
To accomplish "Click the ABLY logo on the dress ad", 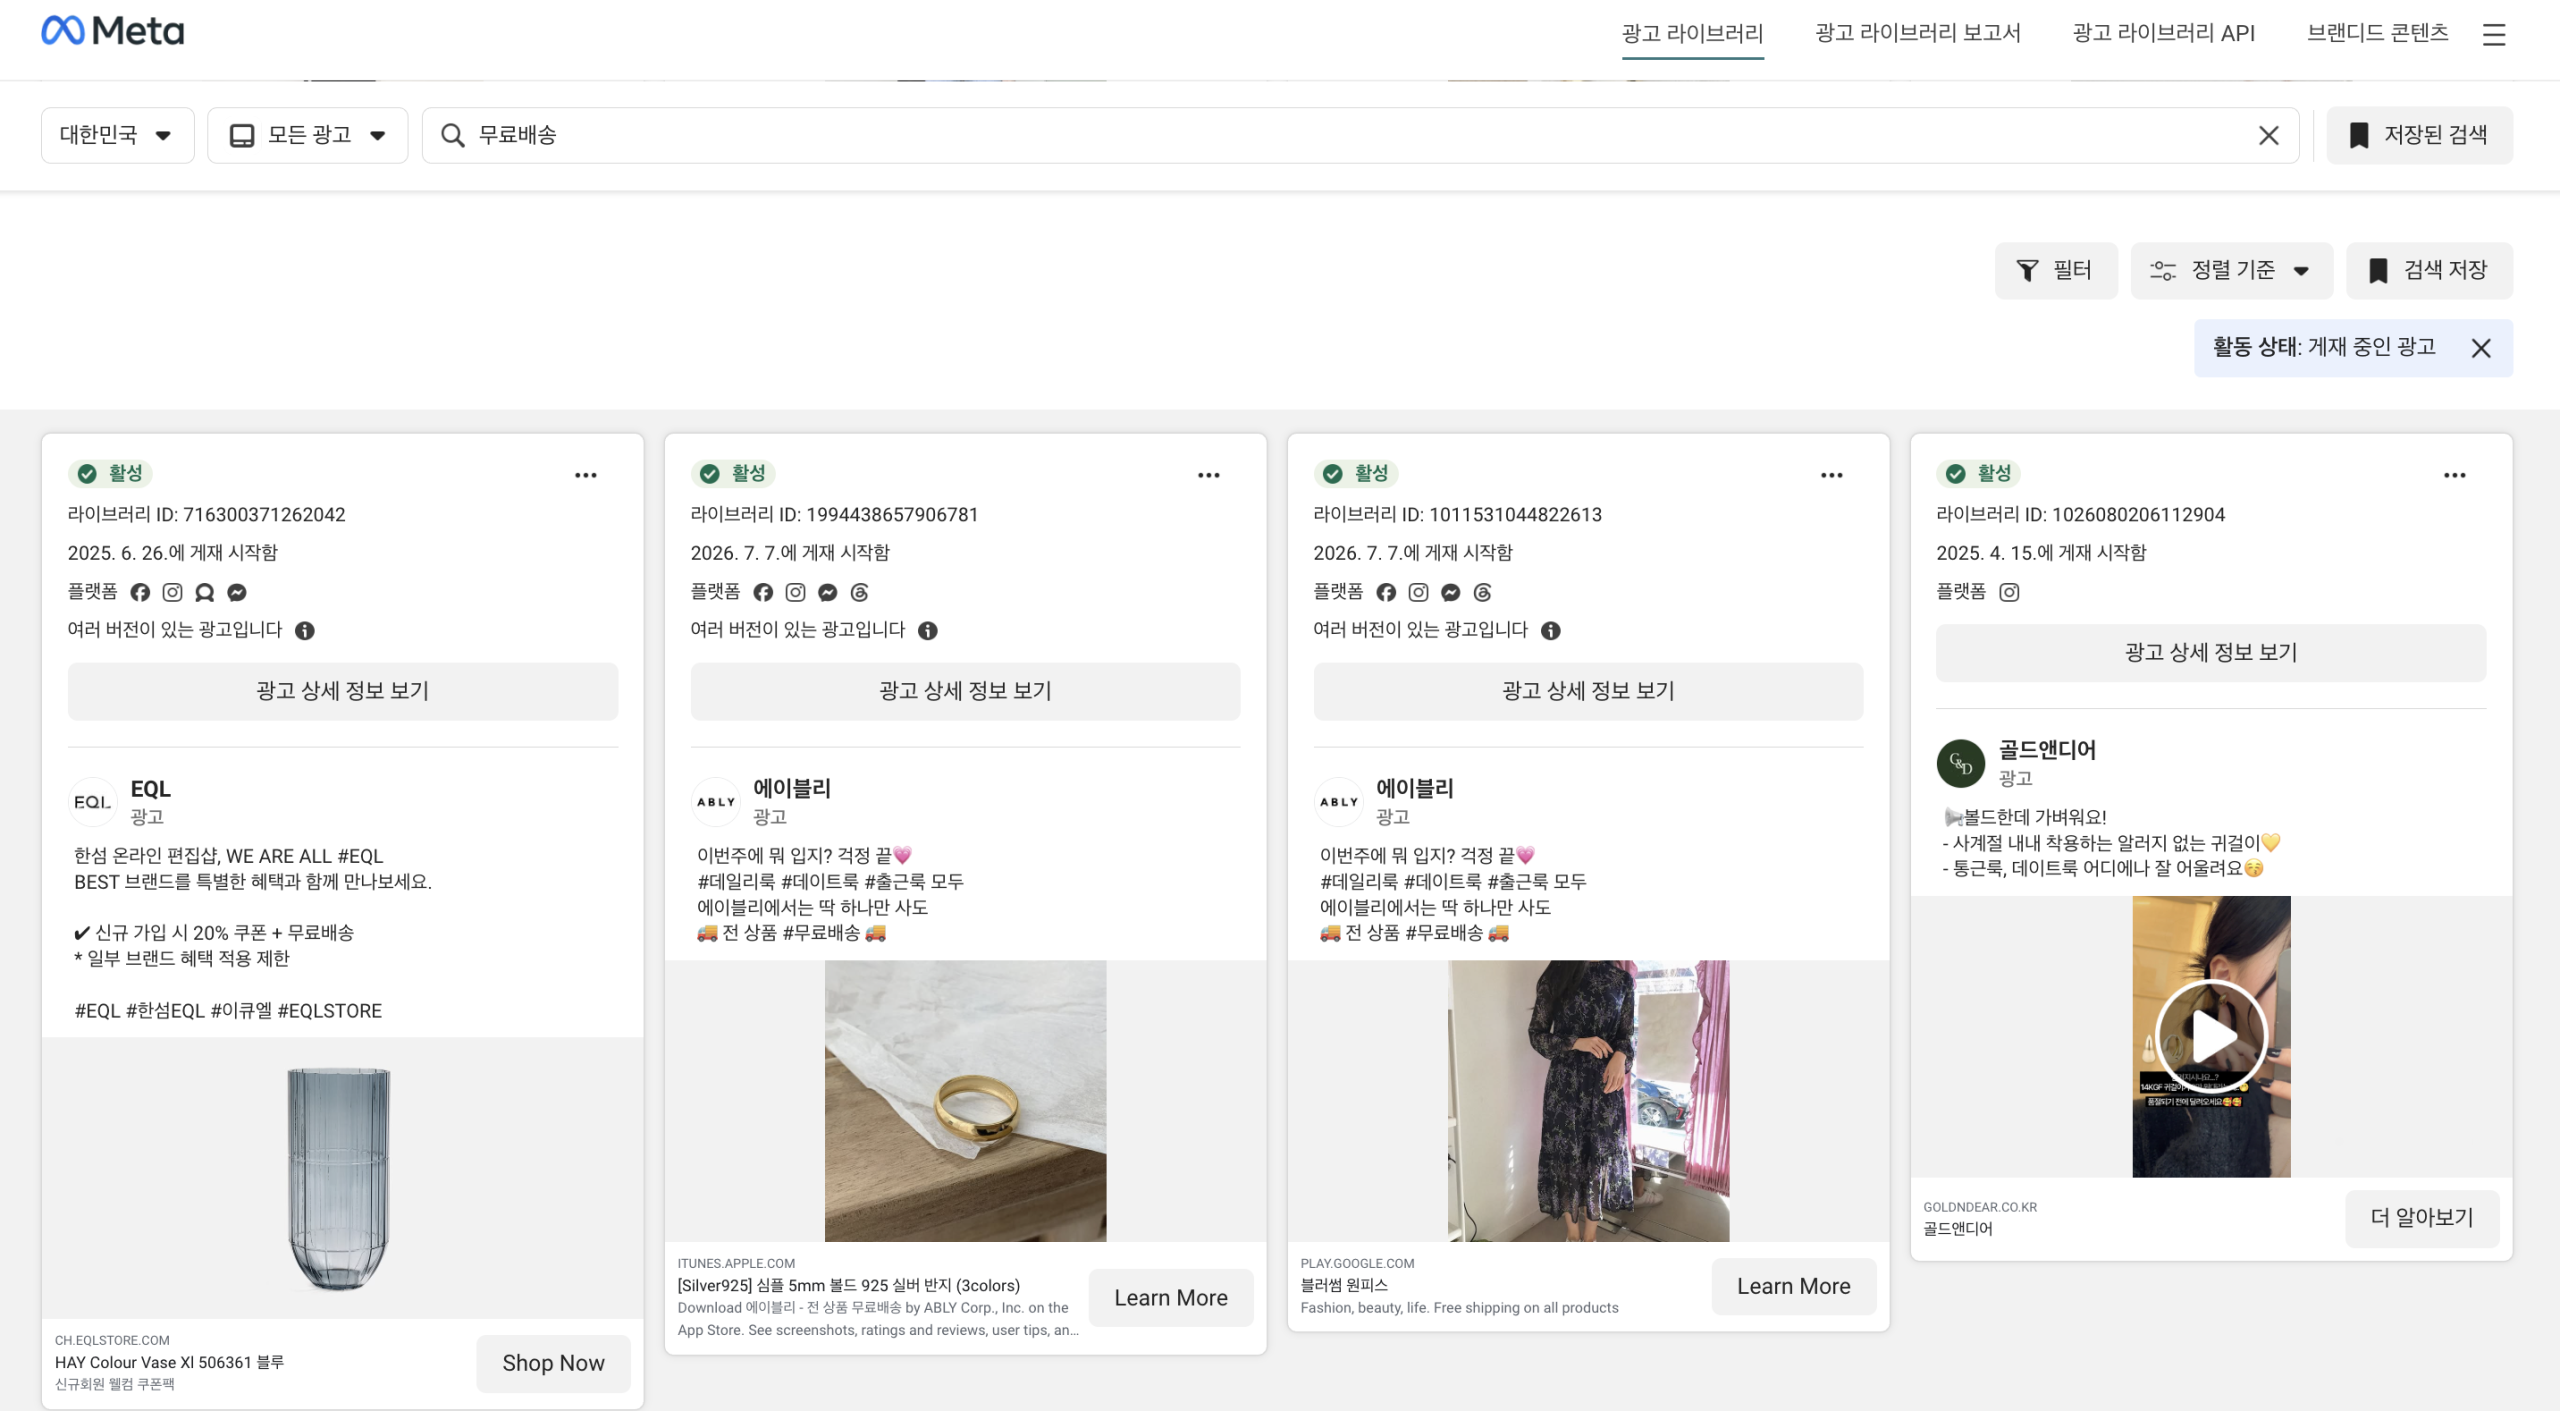I will (x=1339, y=802).
